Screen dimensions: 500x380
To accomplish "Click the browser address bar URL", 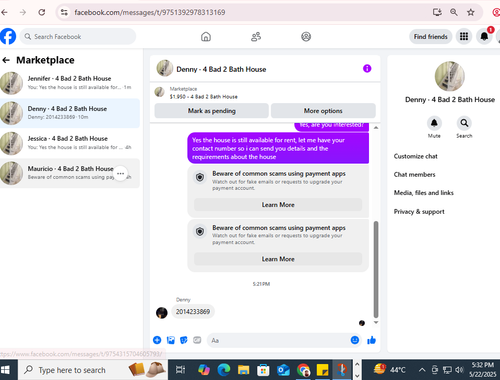I will pos(150,12).
